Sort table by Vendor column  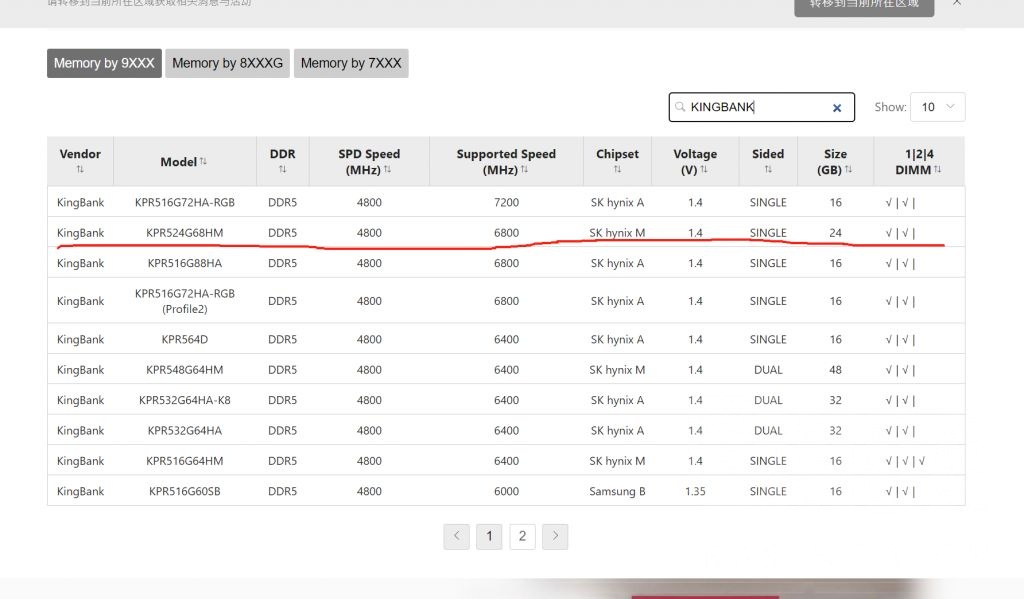80,161
